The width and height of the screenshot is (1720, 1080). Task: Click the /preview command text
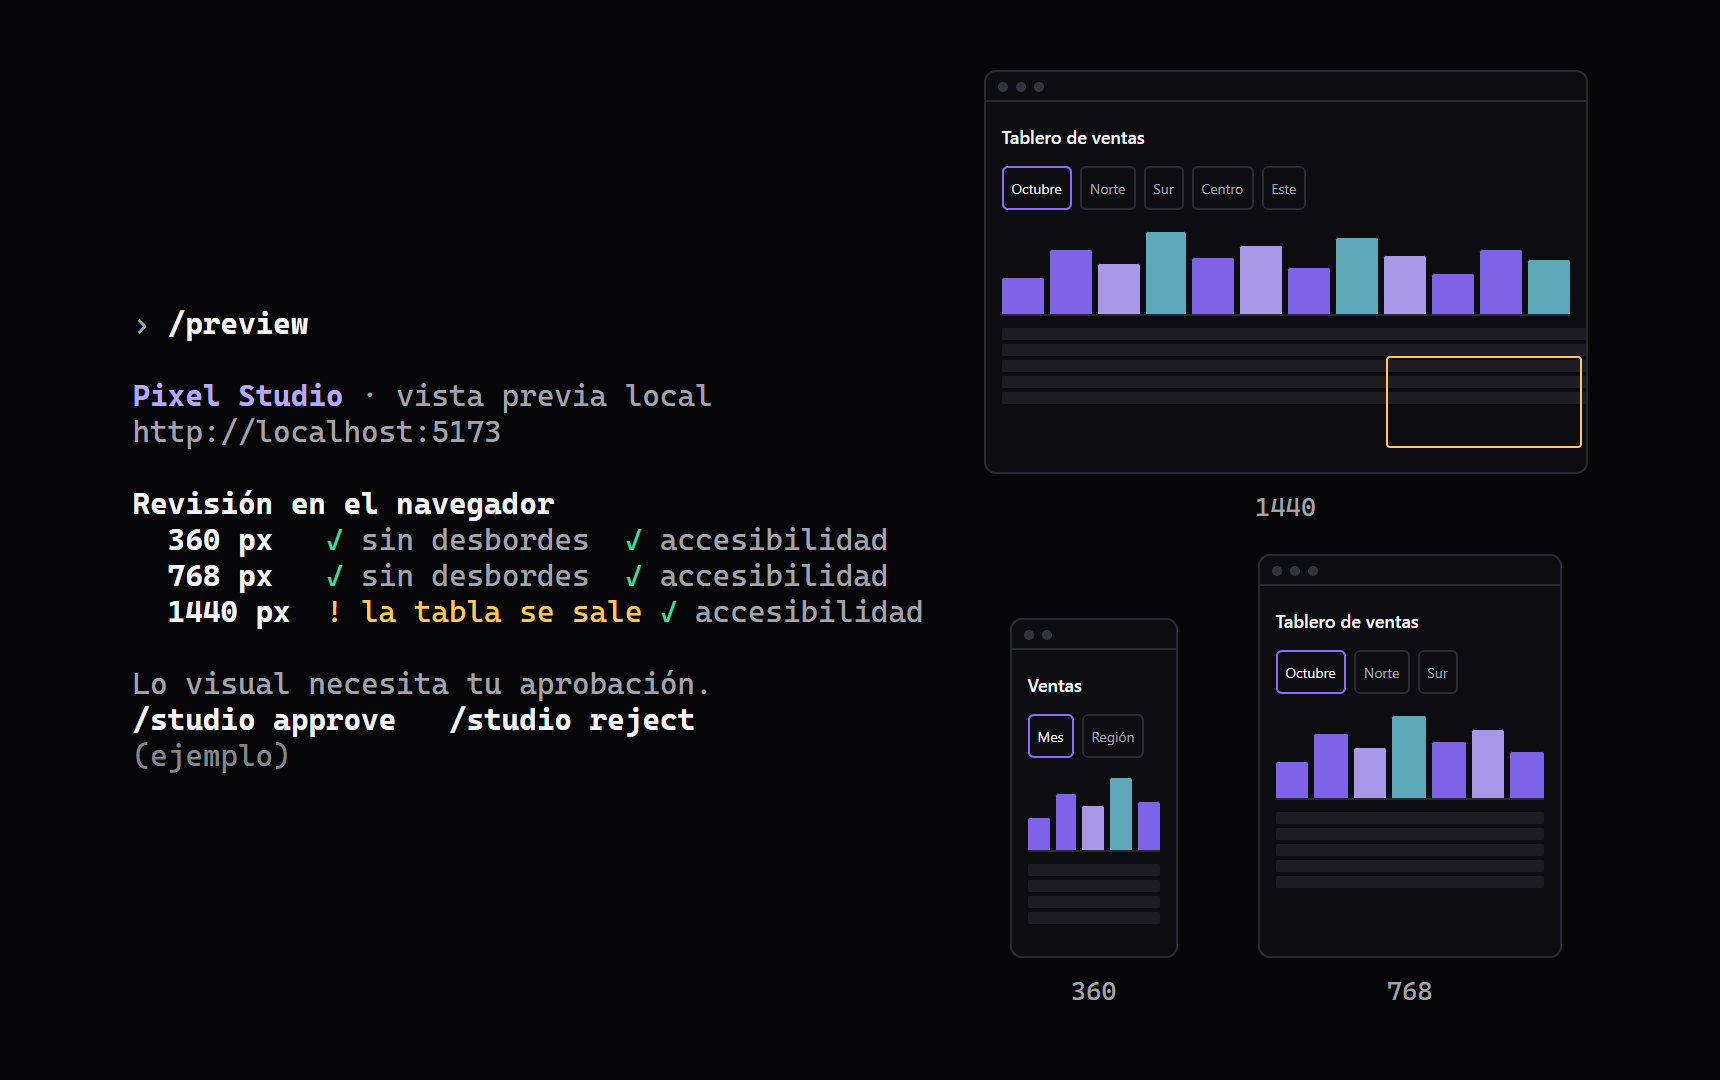[x=238, y=324]
